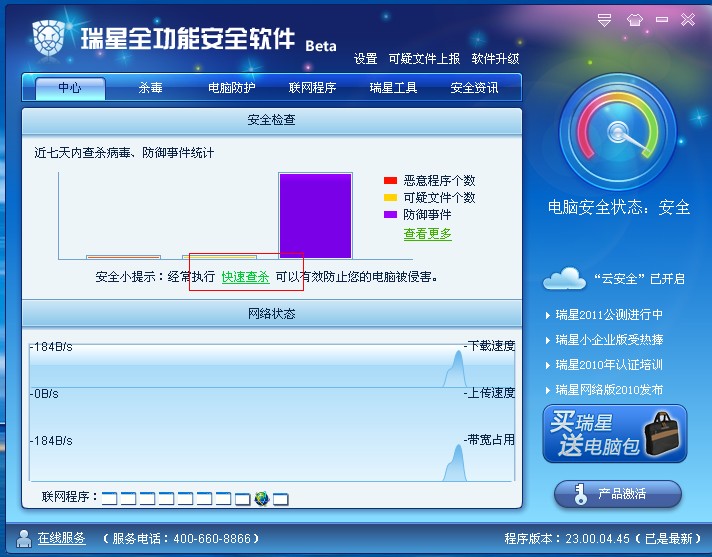Click the 带宽占用 graph label
712x557 pixels.
point(490,440)
